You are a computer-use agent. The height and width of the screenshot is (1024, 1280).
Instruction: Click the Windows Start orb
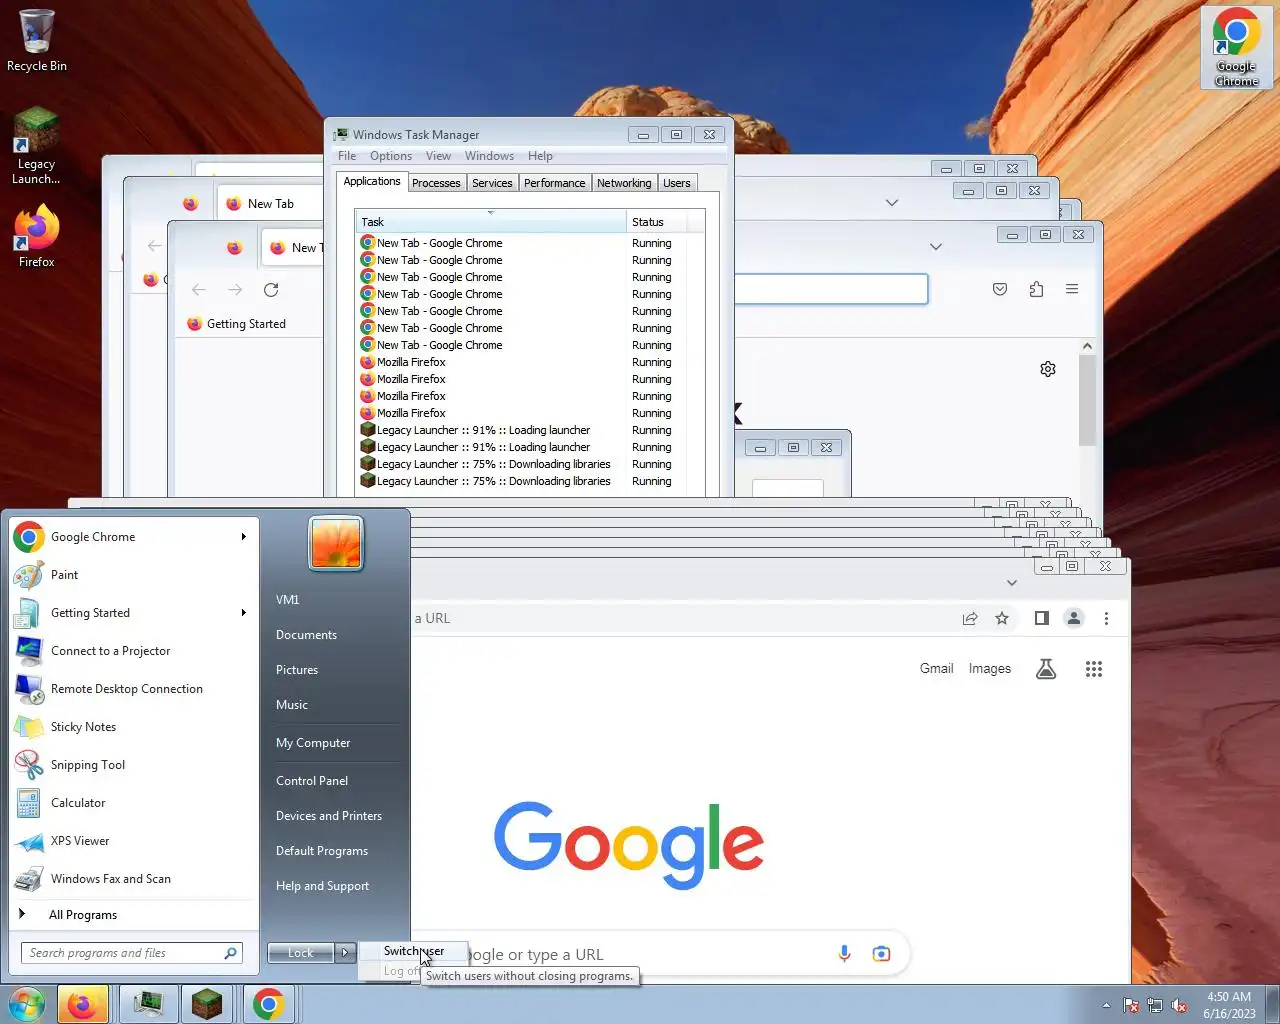tap(26, 1004)
